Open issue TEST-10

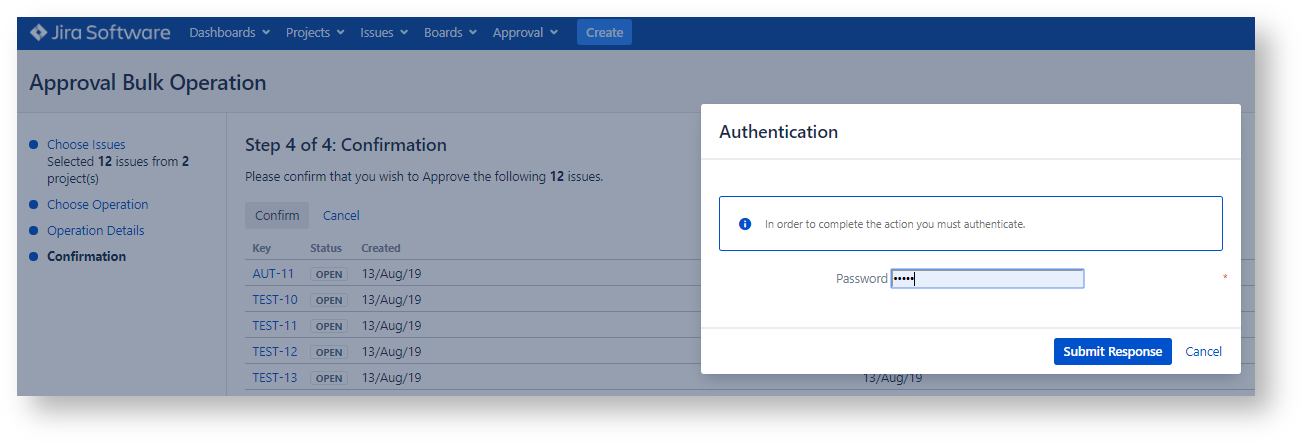[274, 299]
